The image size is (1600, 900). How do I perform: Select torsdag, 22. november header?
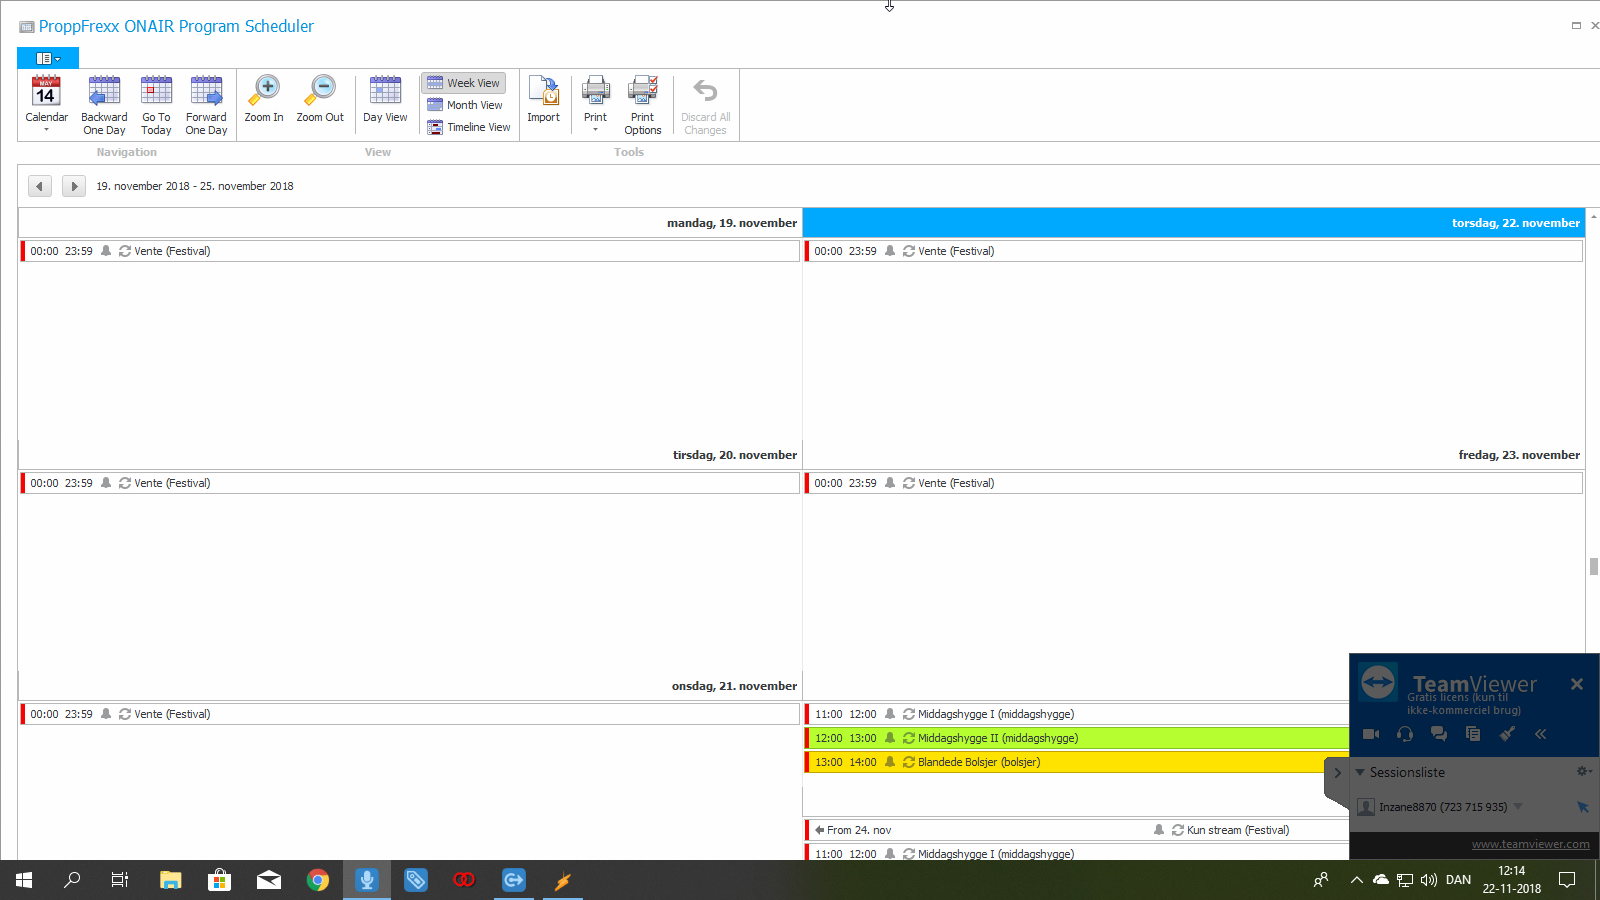tap(1194, 223)
